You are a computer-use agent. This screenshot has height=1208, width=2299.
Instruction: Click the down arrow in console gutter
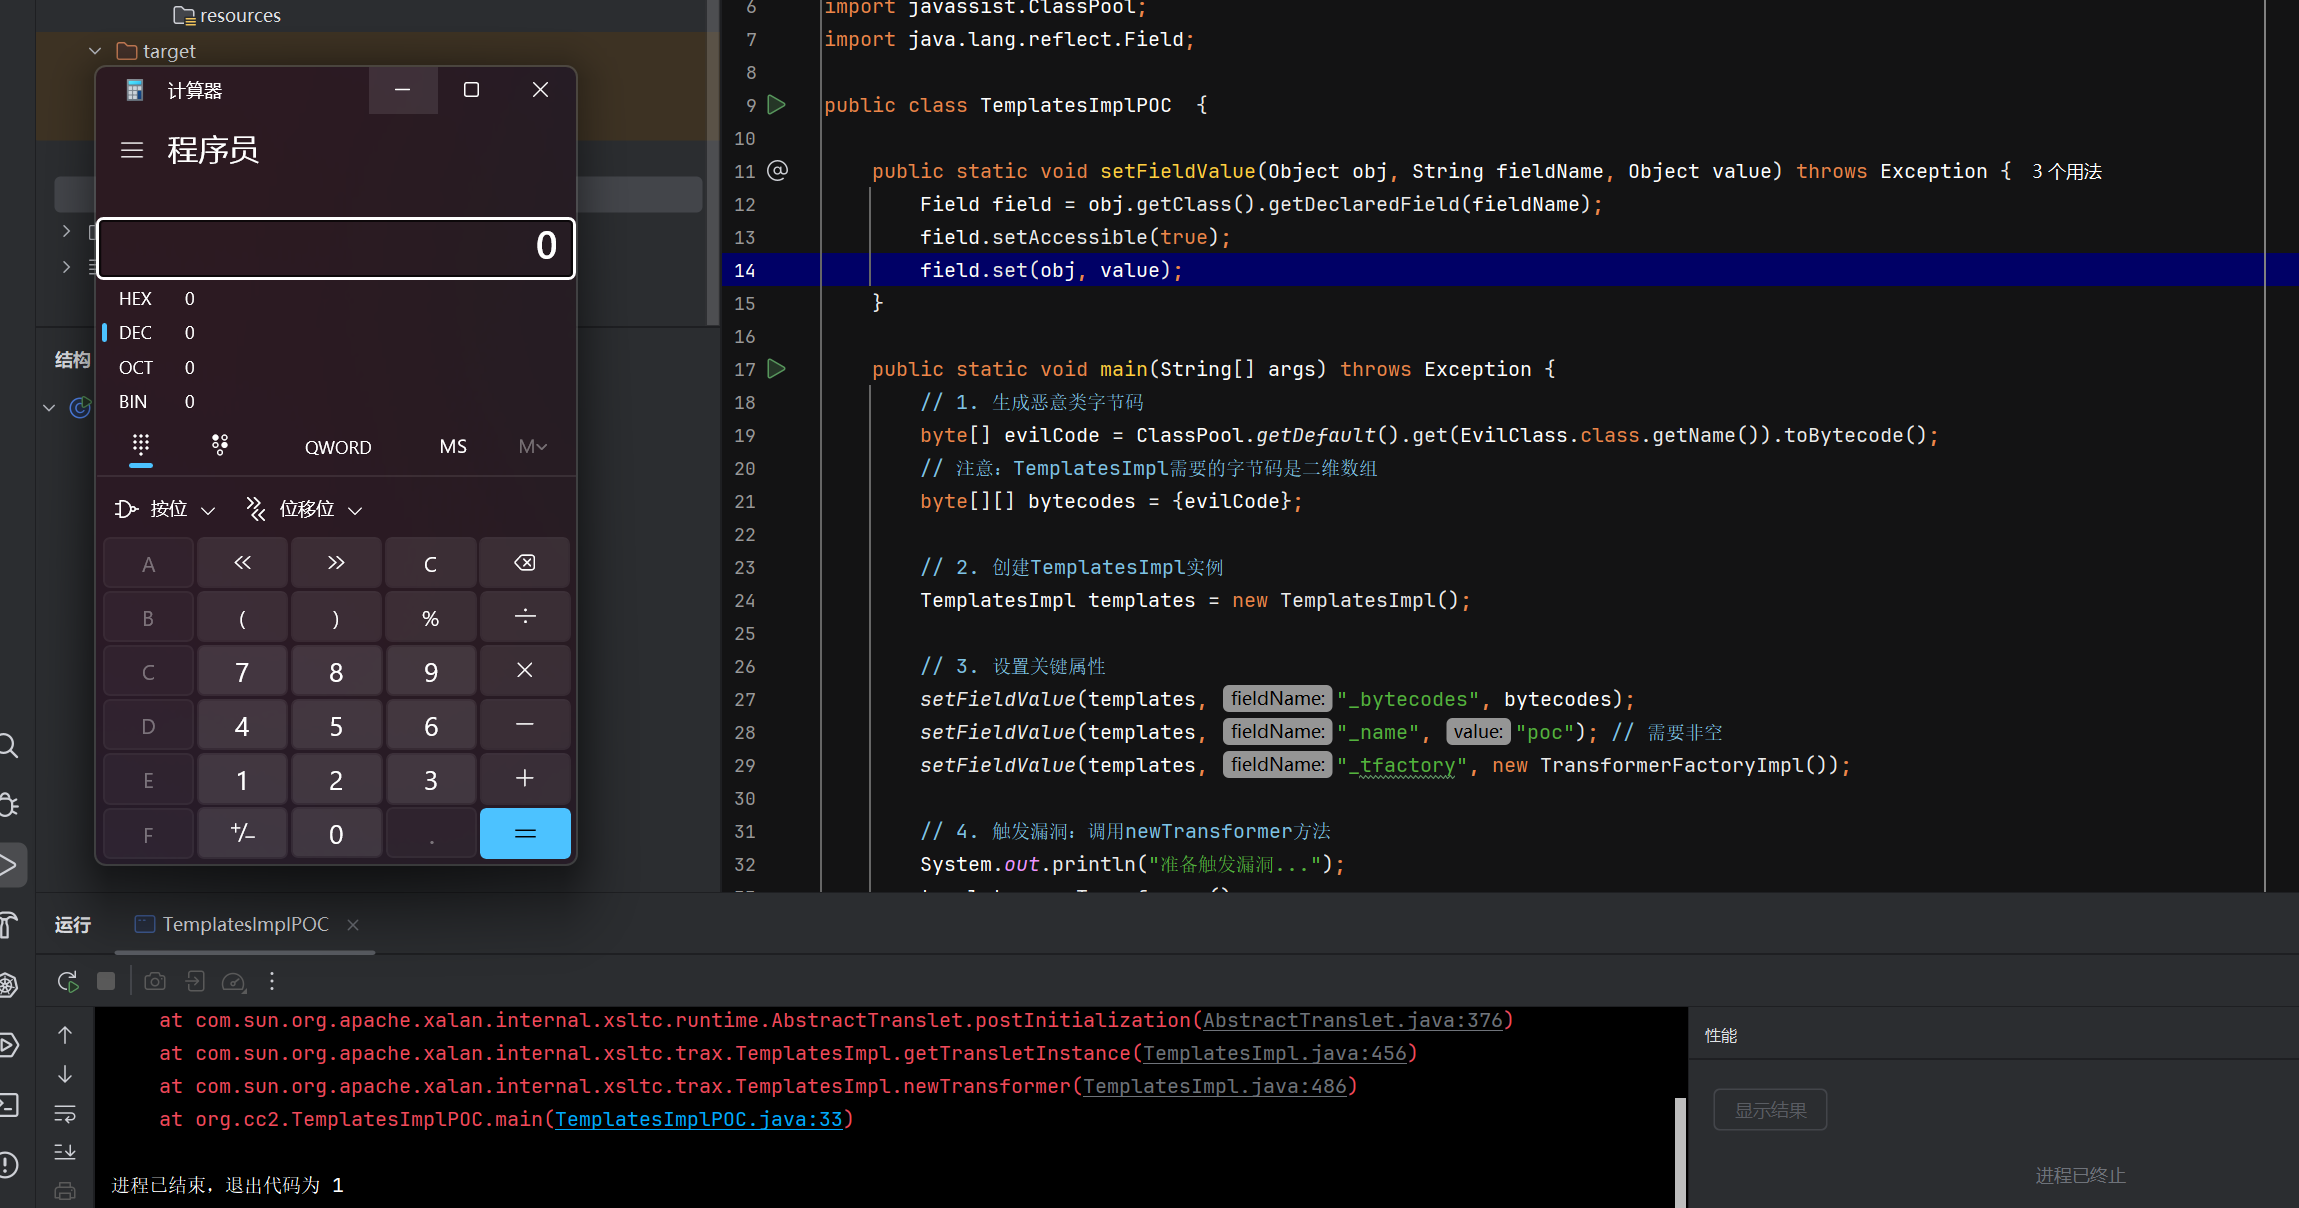coord(65,1074)
